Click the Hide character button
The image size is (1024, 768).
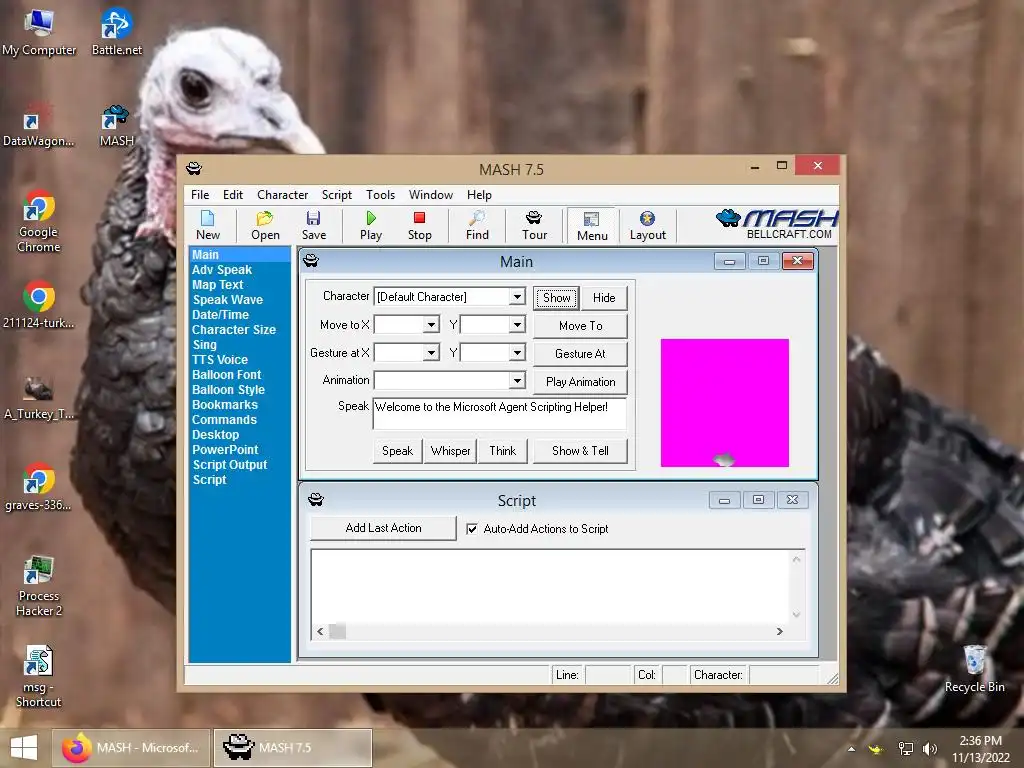pyautogui.click(x=604, y=298)
